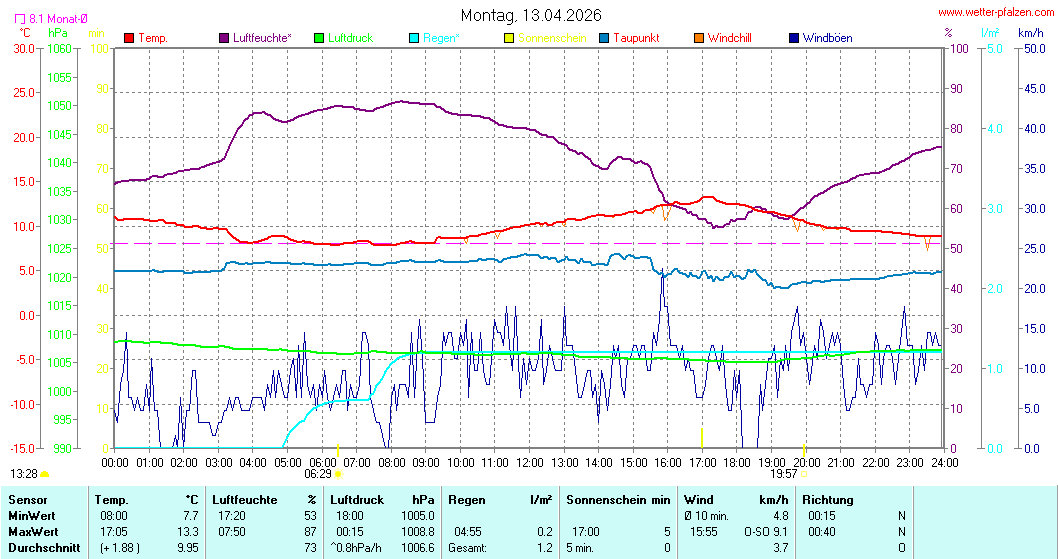The height and width of the screenshot is (559, 1058).
Task: Click the cyan Regen legend square
Action: pyautogui.click(x=415, y=38)
